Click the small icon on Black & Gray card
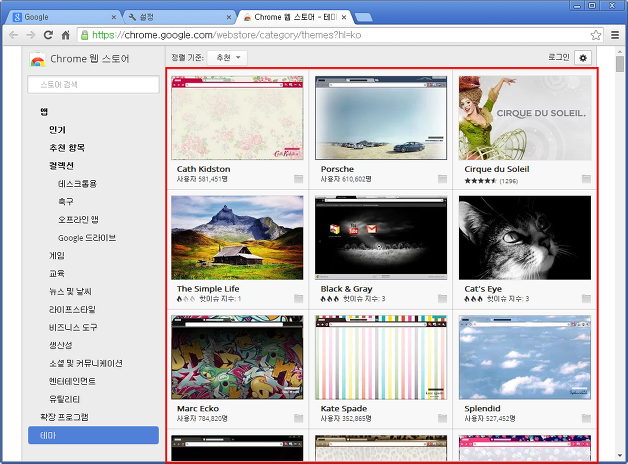 click(442, 298)
